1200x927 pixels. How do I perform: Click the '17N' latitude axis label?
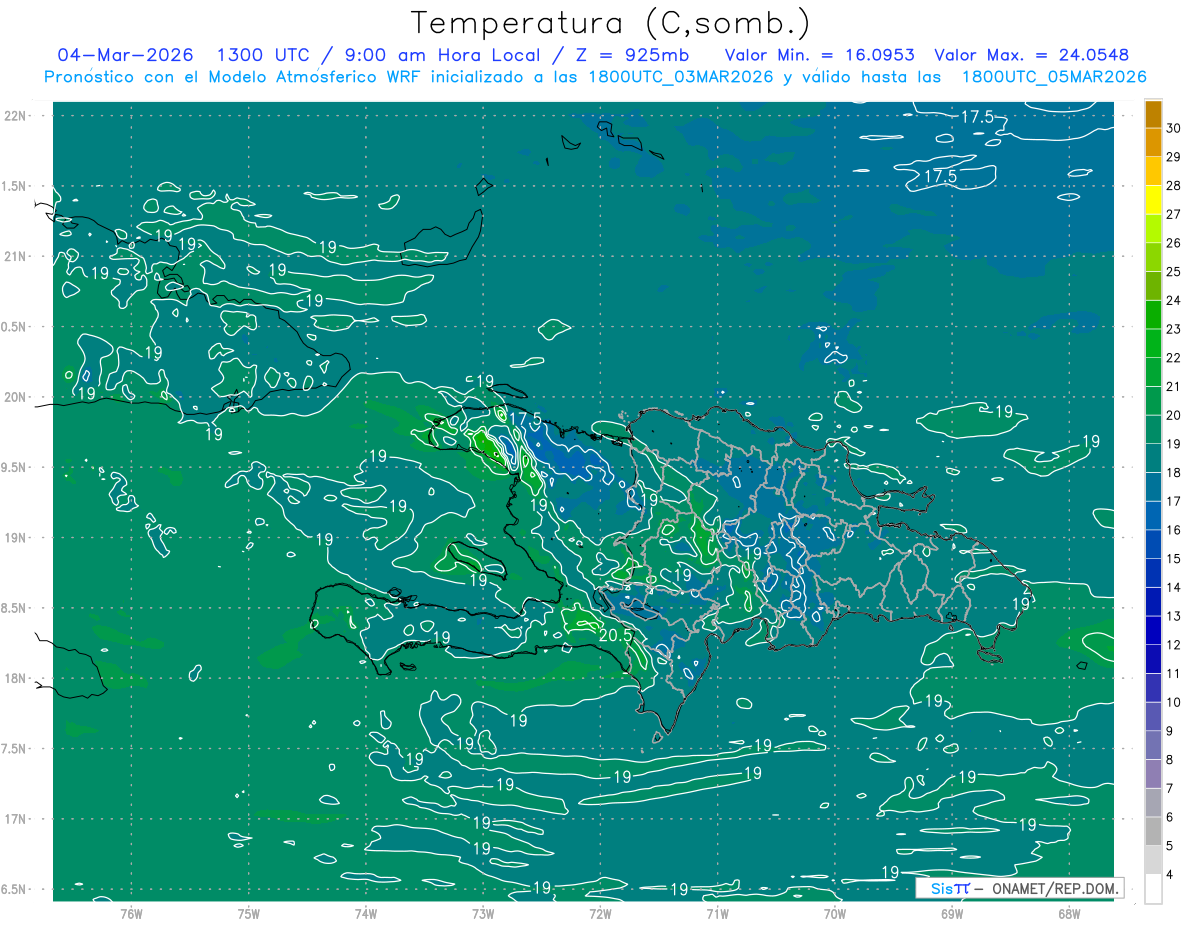[x=17, y=819]
